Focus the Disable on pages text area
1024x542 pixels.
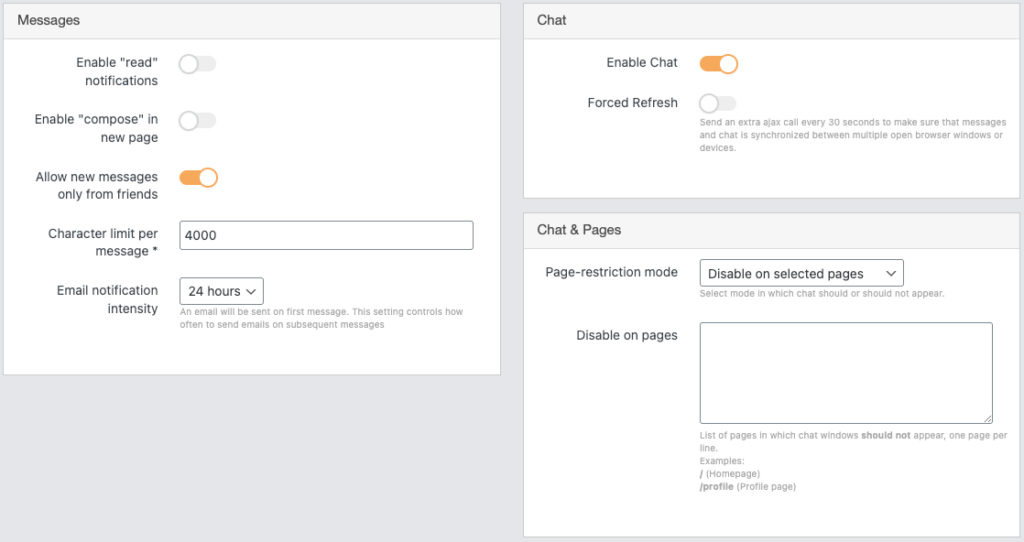pyautogui.click(x=846, y=372)
